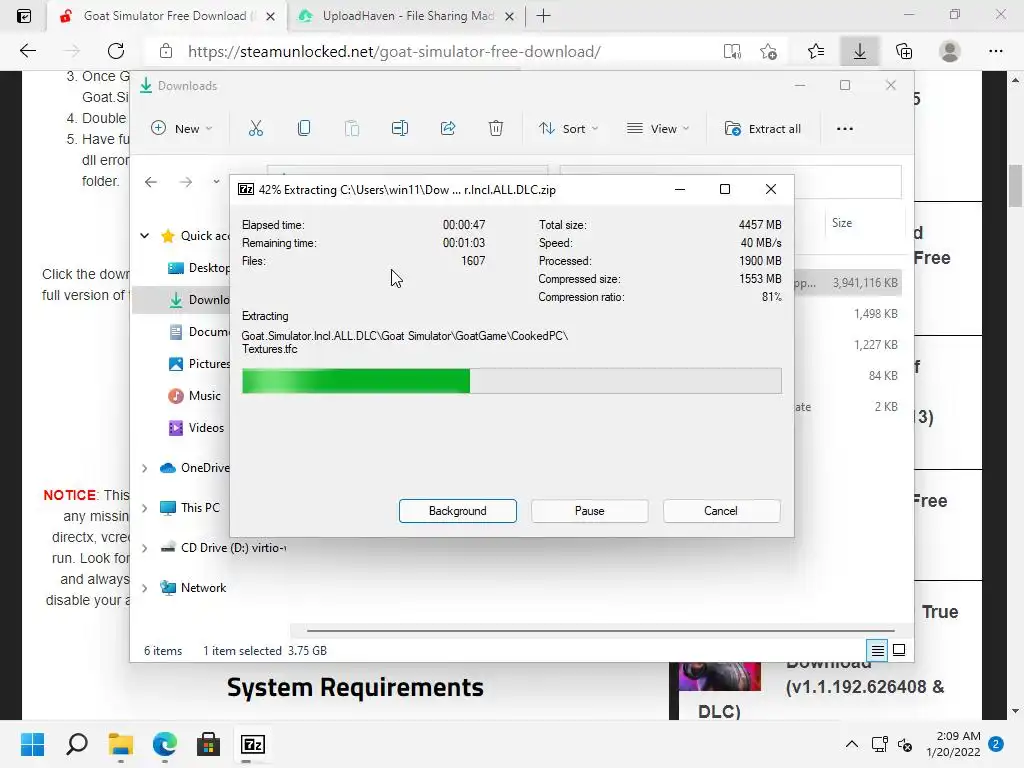Viewport: 1024px width, 768px height.
Task: Click the browser Back arrow
Action: point(27,51)
